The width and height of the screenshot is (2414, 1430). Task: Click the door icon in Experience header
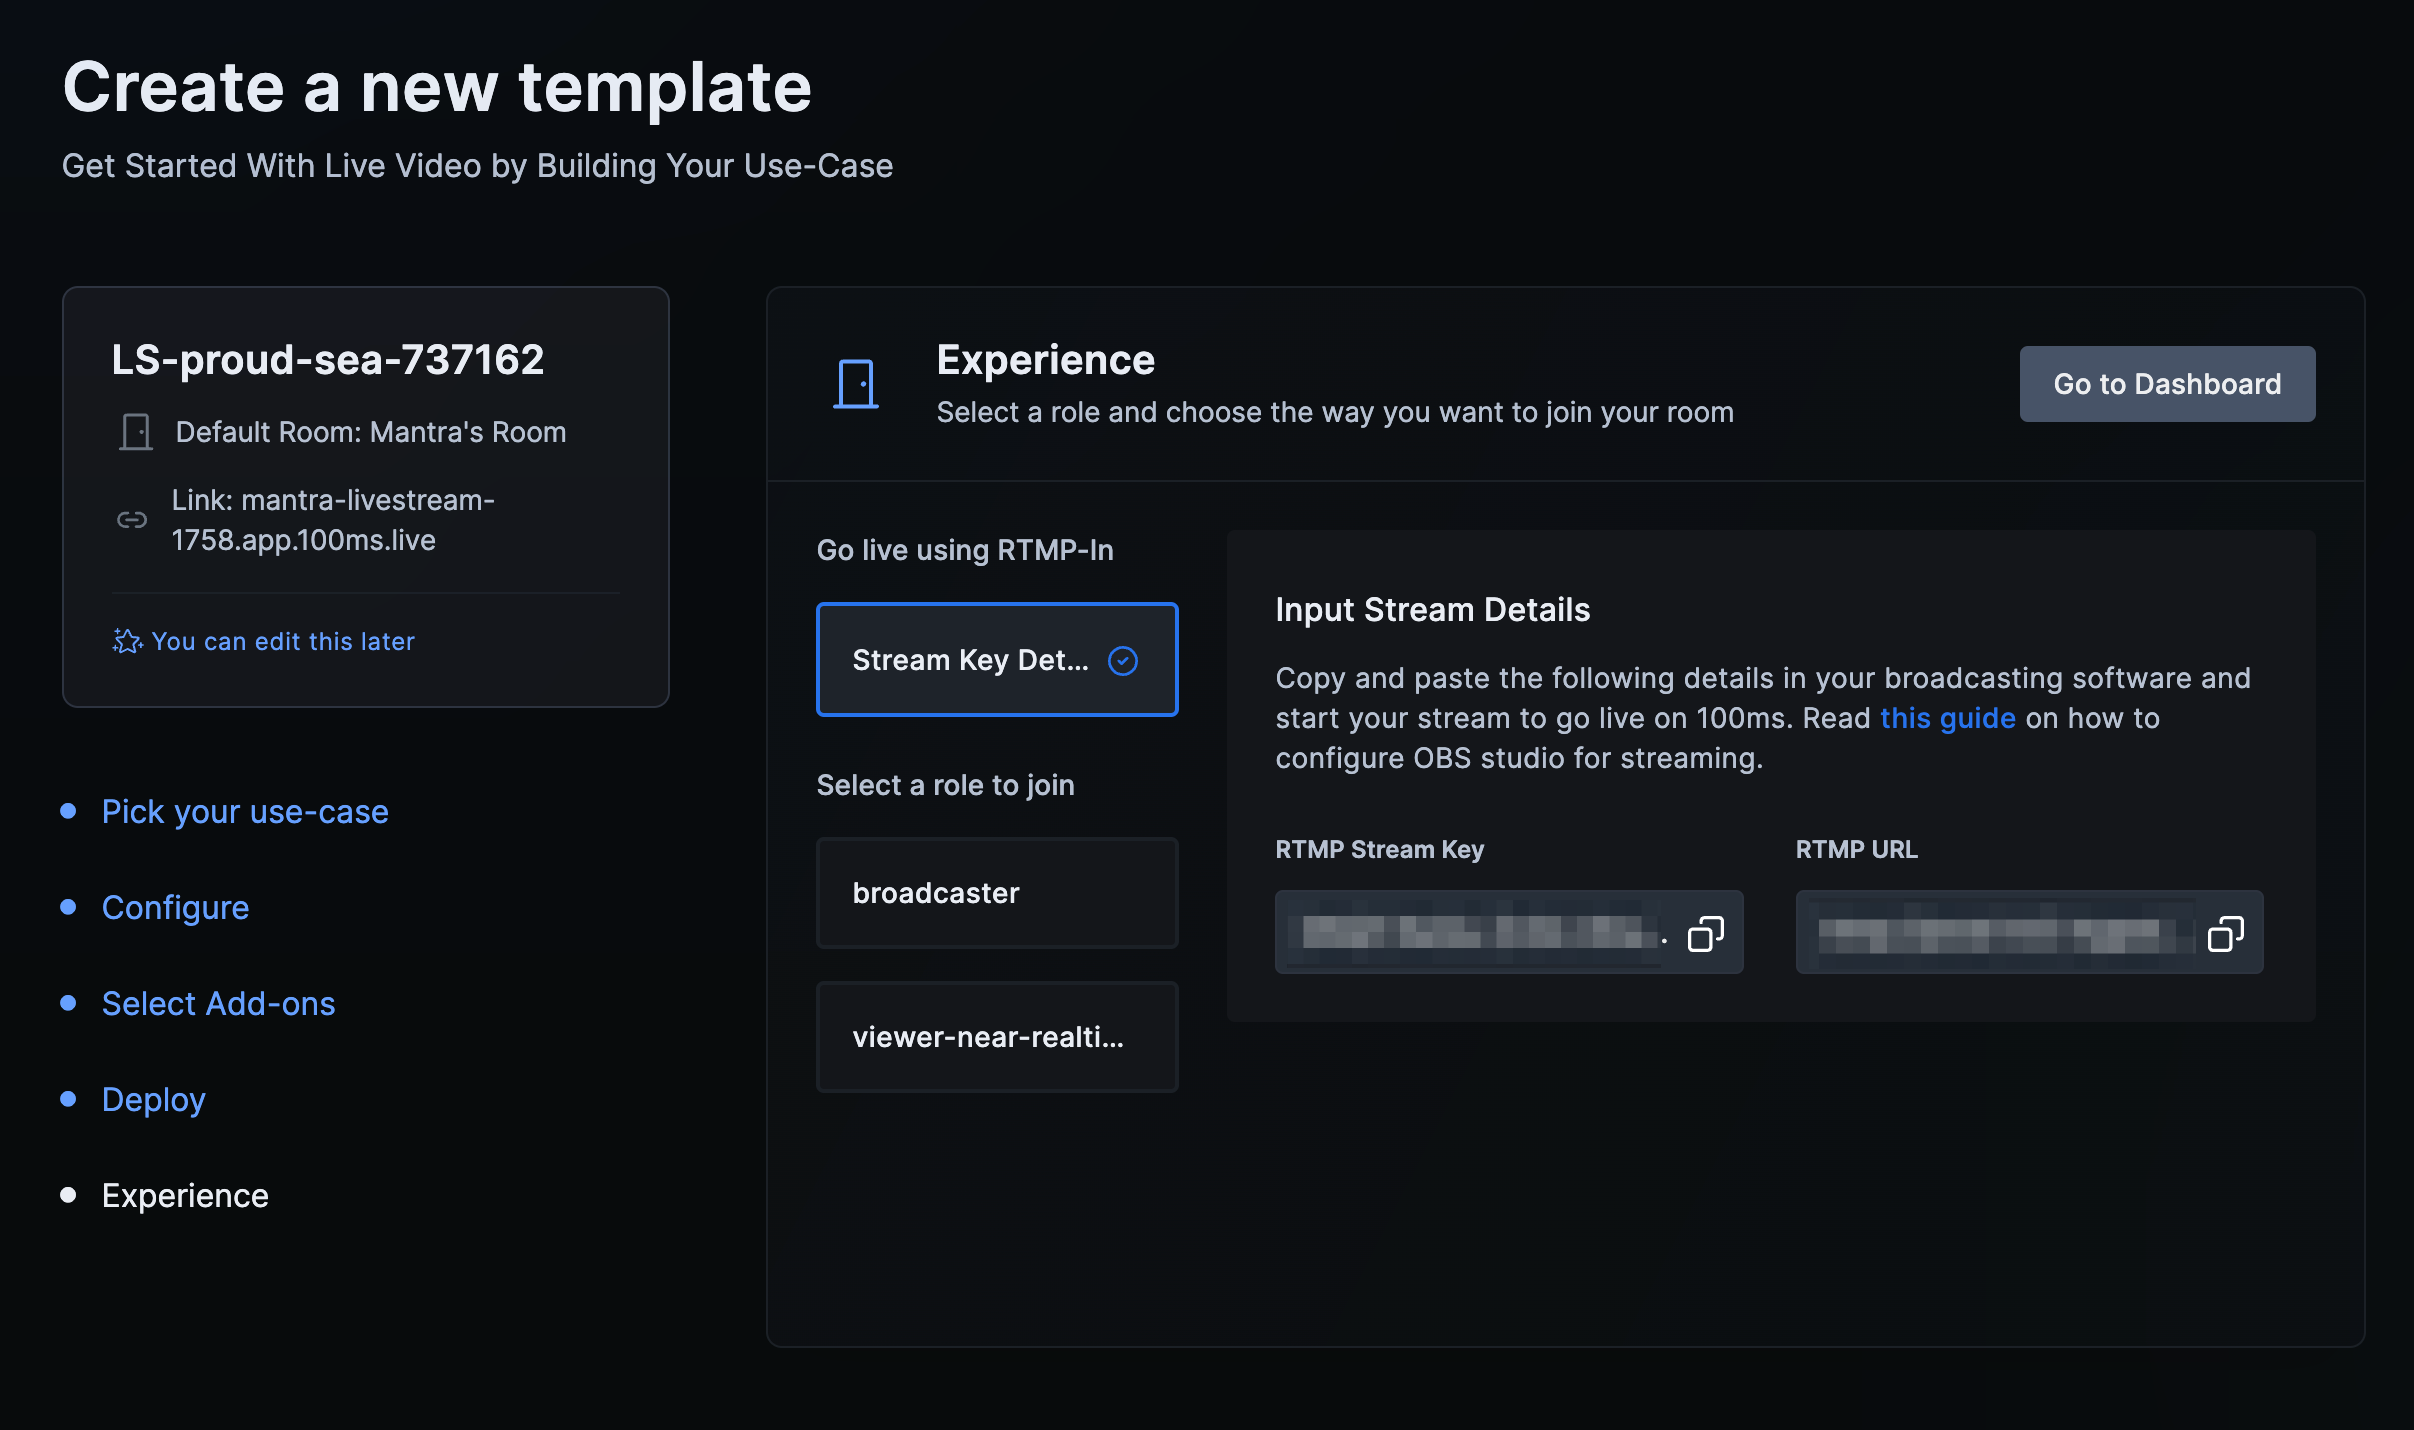[x=858, y=382]
